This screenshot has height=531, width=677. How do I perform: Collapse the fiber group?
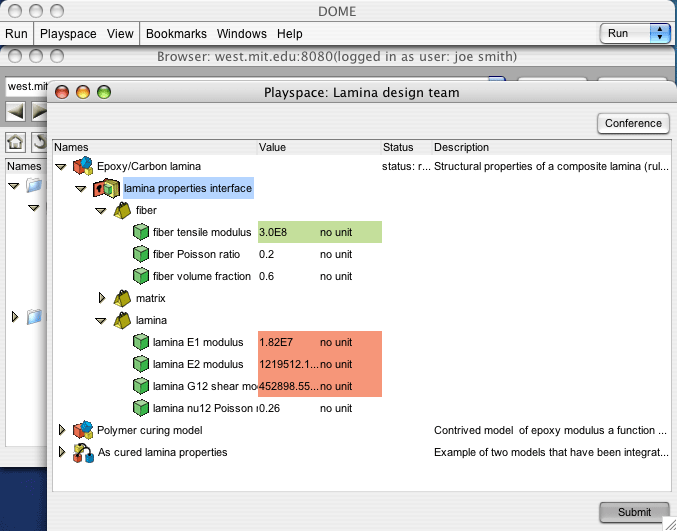[101, 211]
